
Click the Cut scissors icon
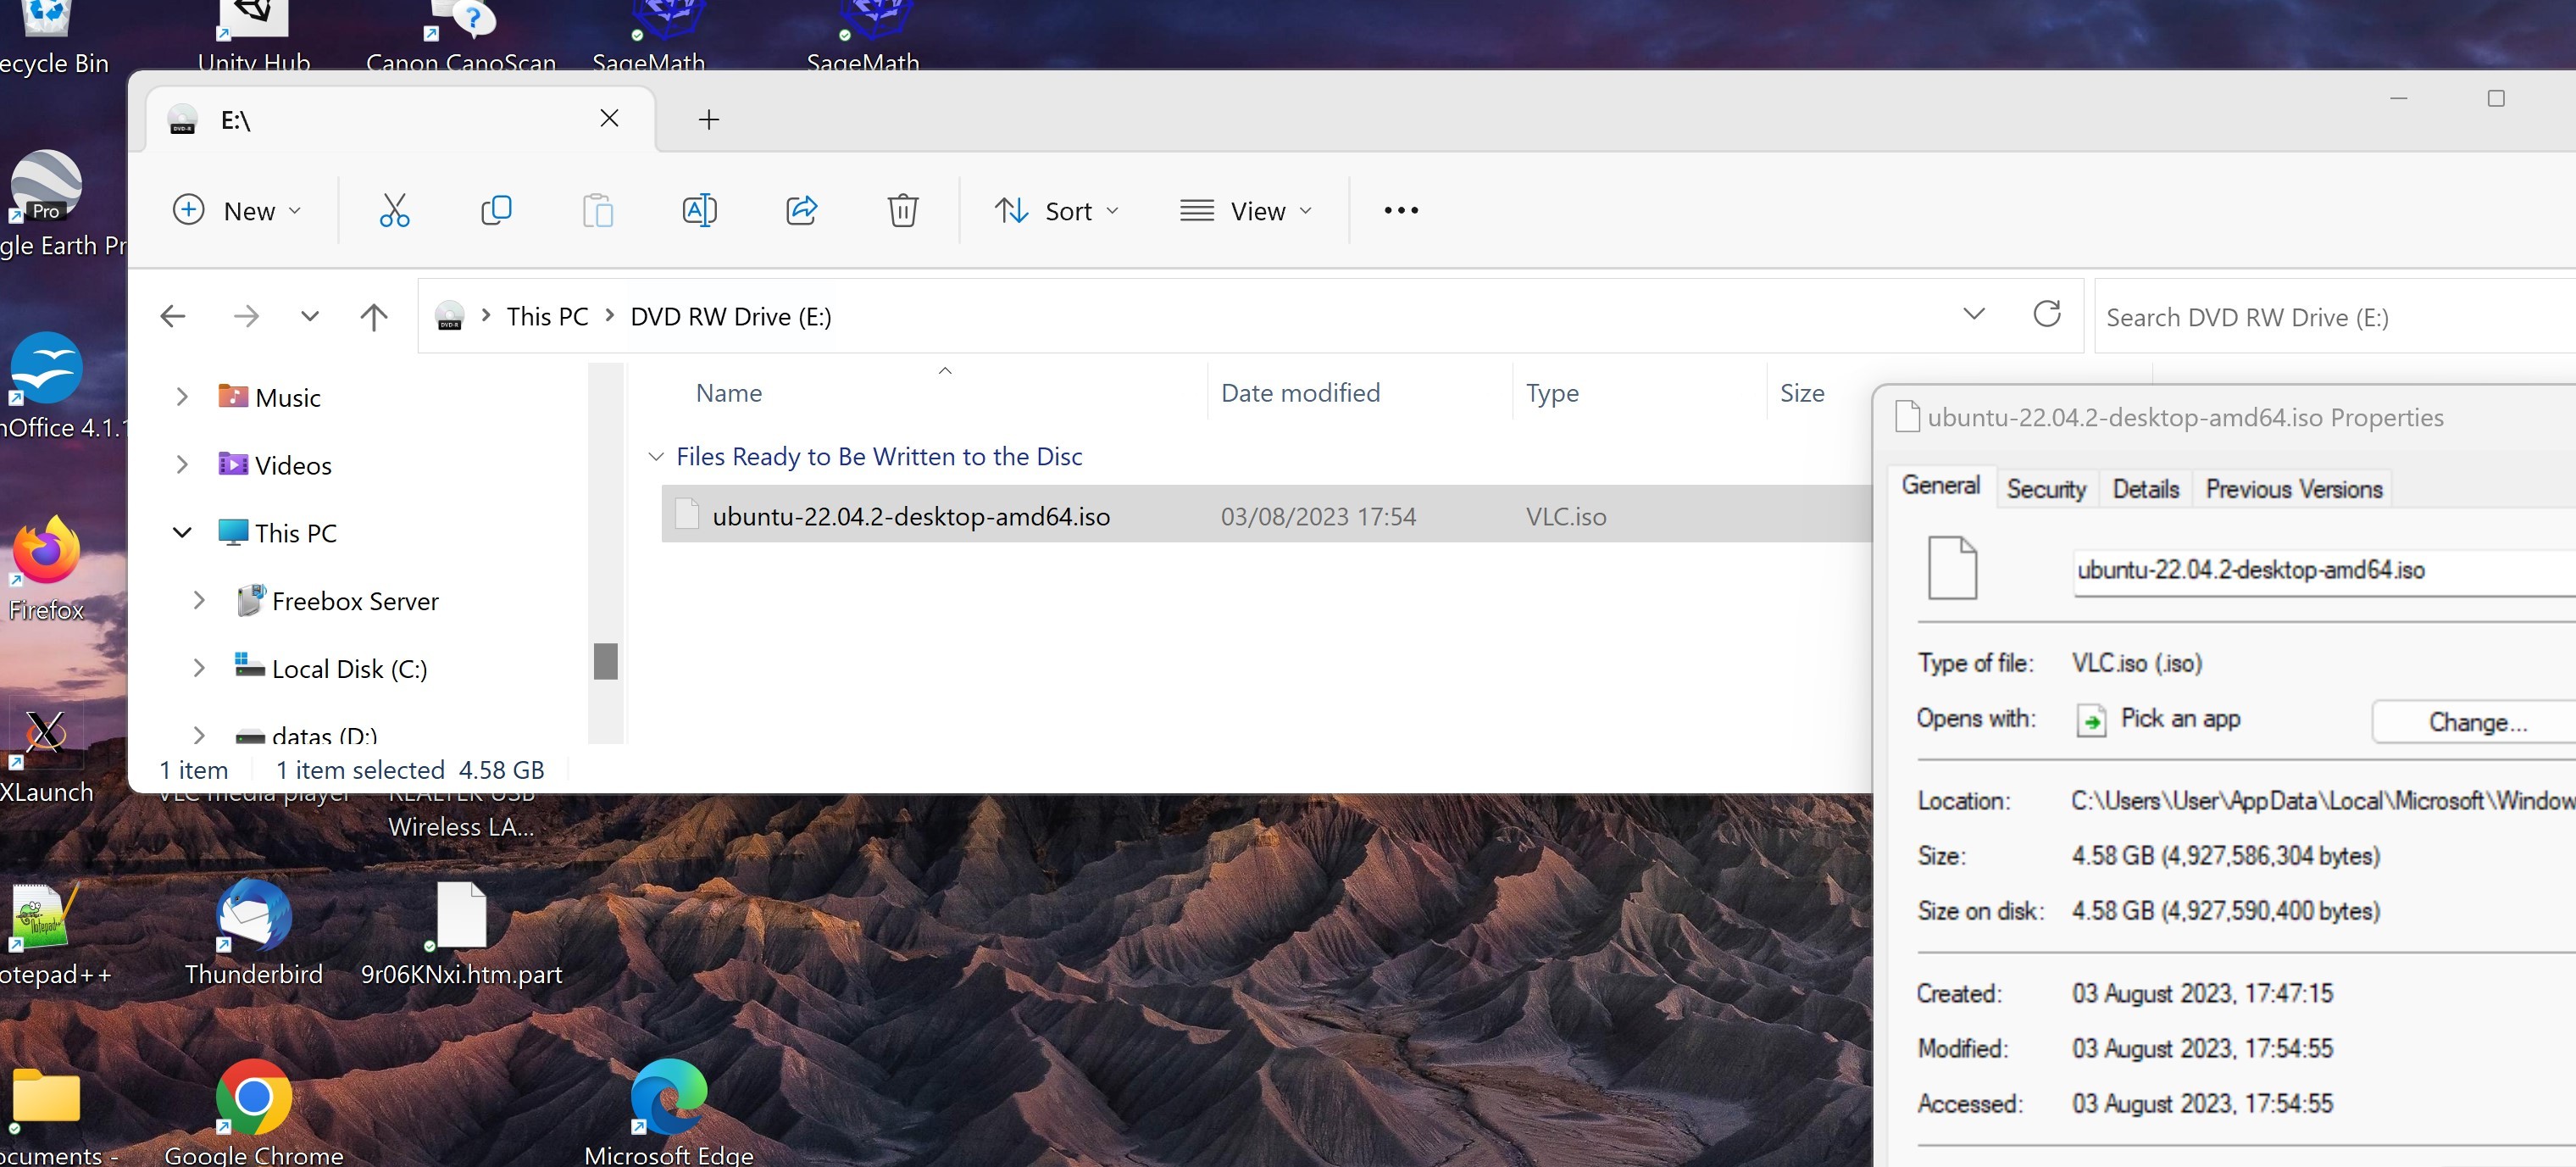click(x=394, y=210)
